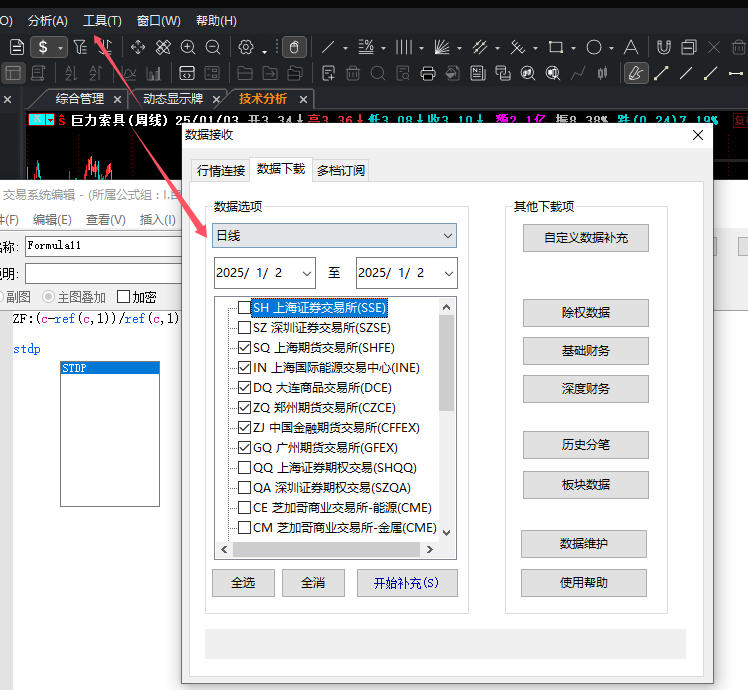Check the SH 上海证券交易所(SSE) checkbox
This screenshot has width=748, height=690.
tap(244, 308)
